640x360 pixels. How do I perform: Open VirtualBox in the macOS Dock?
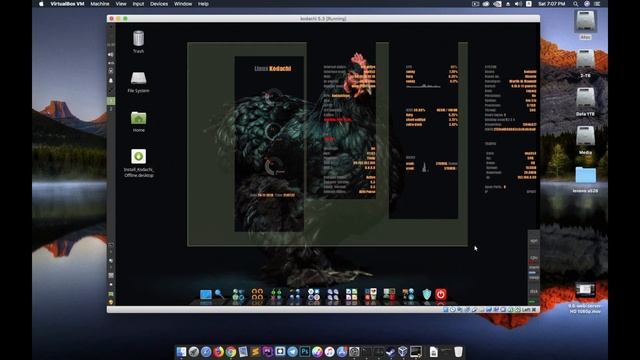click(403, 351)
